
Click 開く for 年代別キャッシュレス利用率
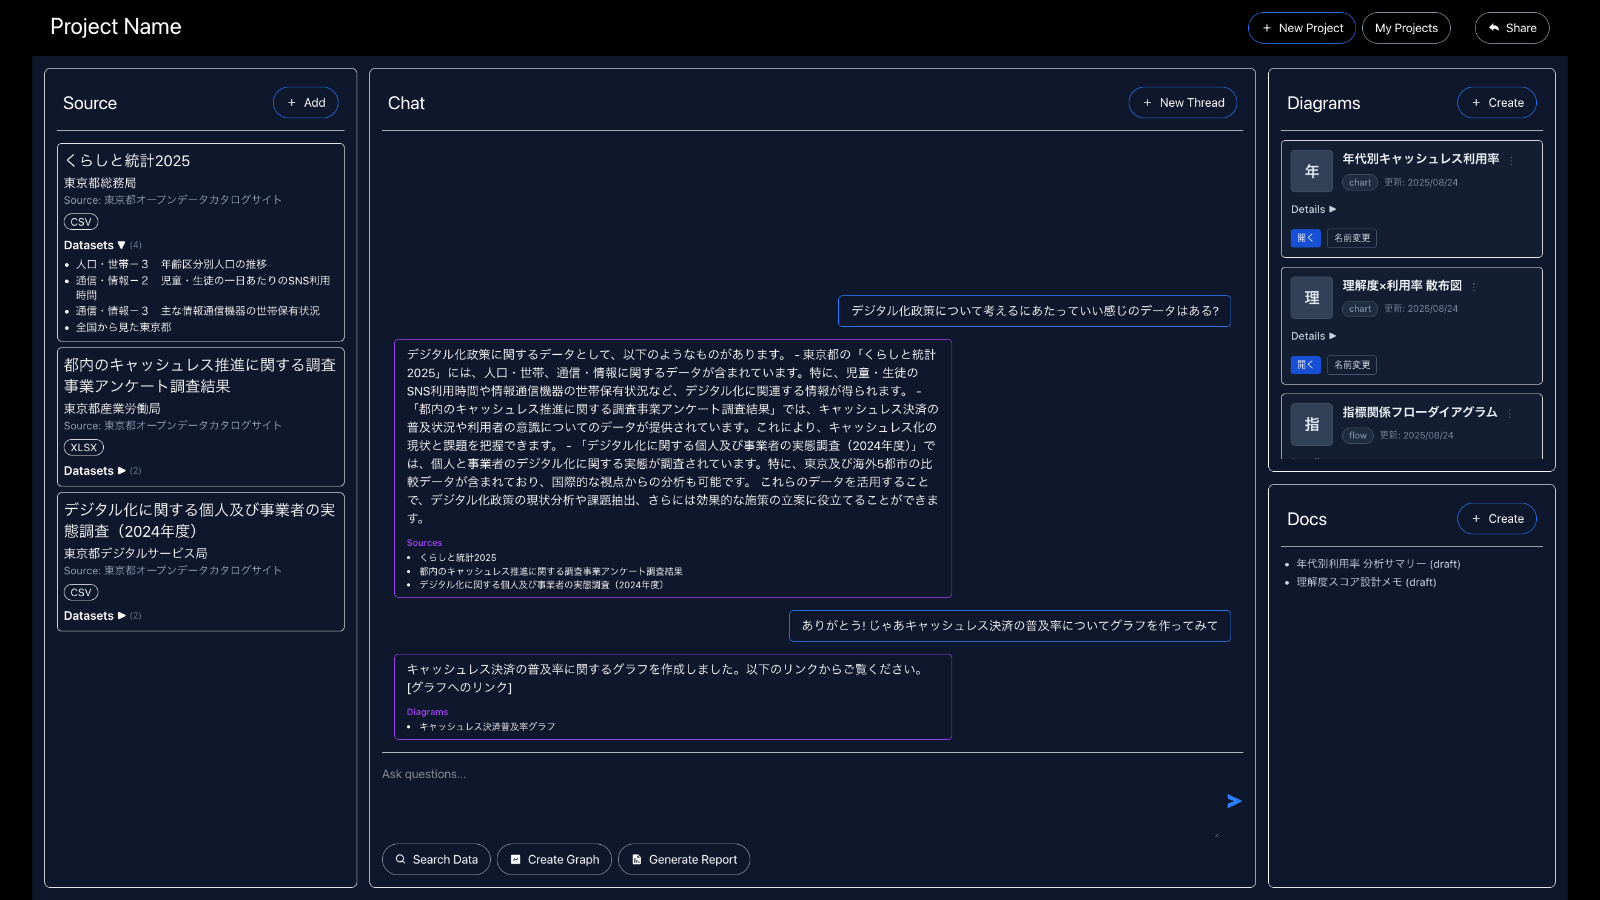coord(1306,238)
